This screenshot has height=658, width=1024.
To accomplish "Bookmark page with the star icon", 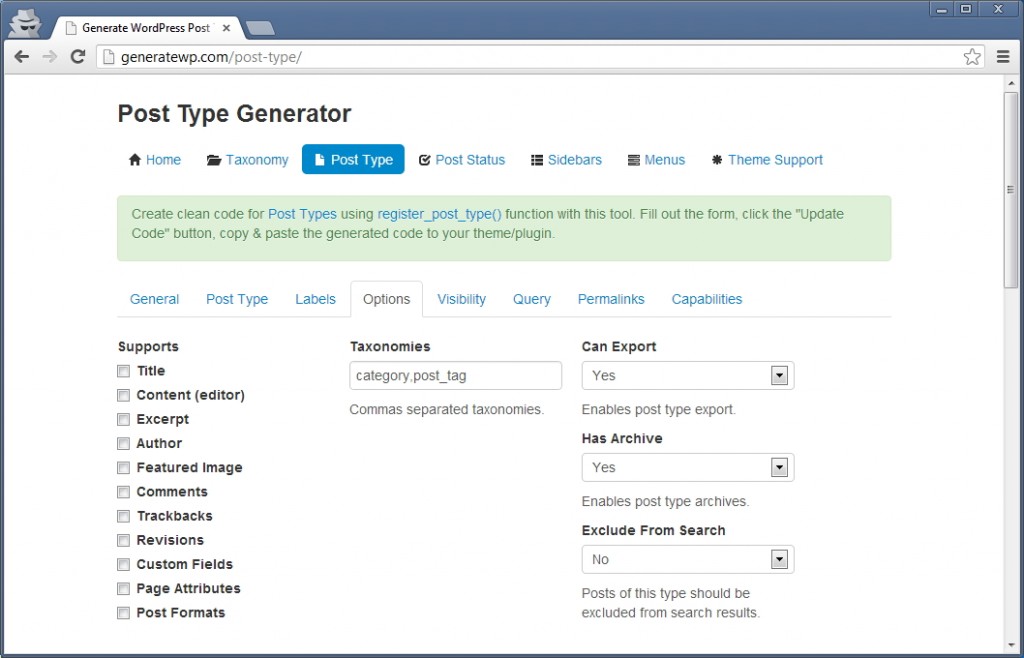I will [972, 57].
